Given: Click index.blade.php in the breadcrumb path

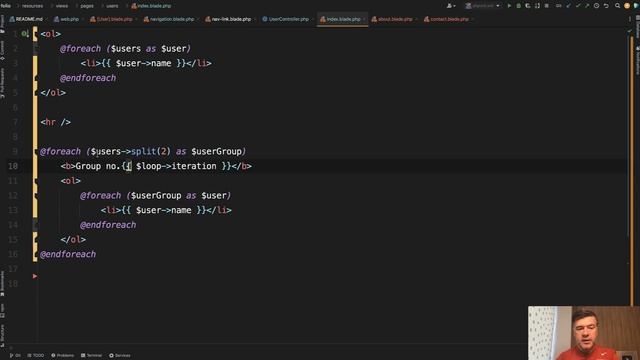Looking at the screenshot, I should pos(151,6).
